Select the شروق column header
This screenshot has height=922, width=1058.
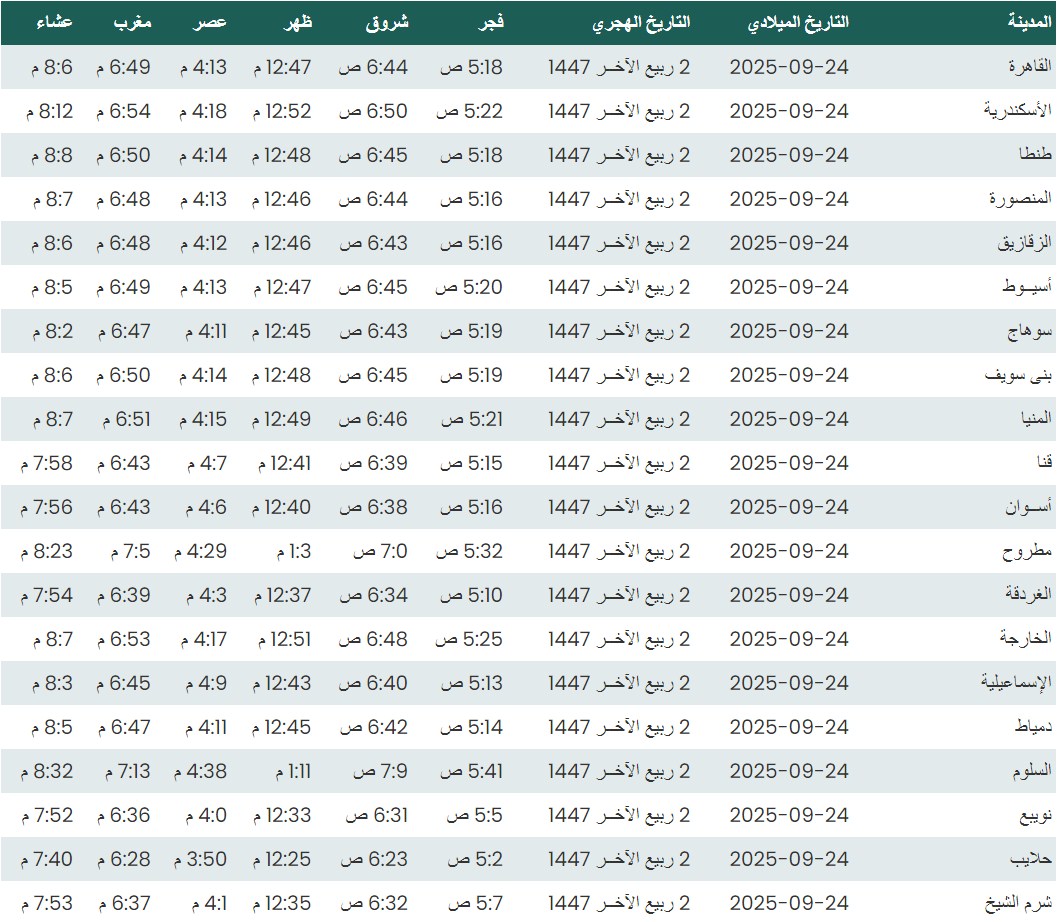(x=388, y=22)
